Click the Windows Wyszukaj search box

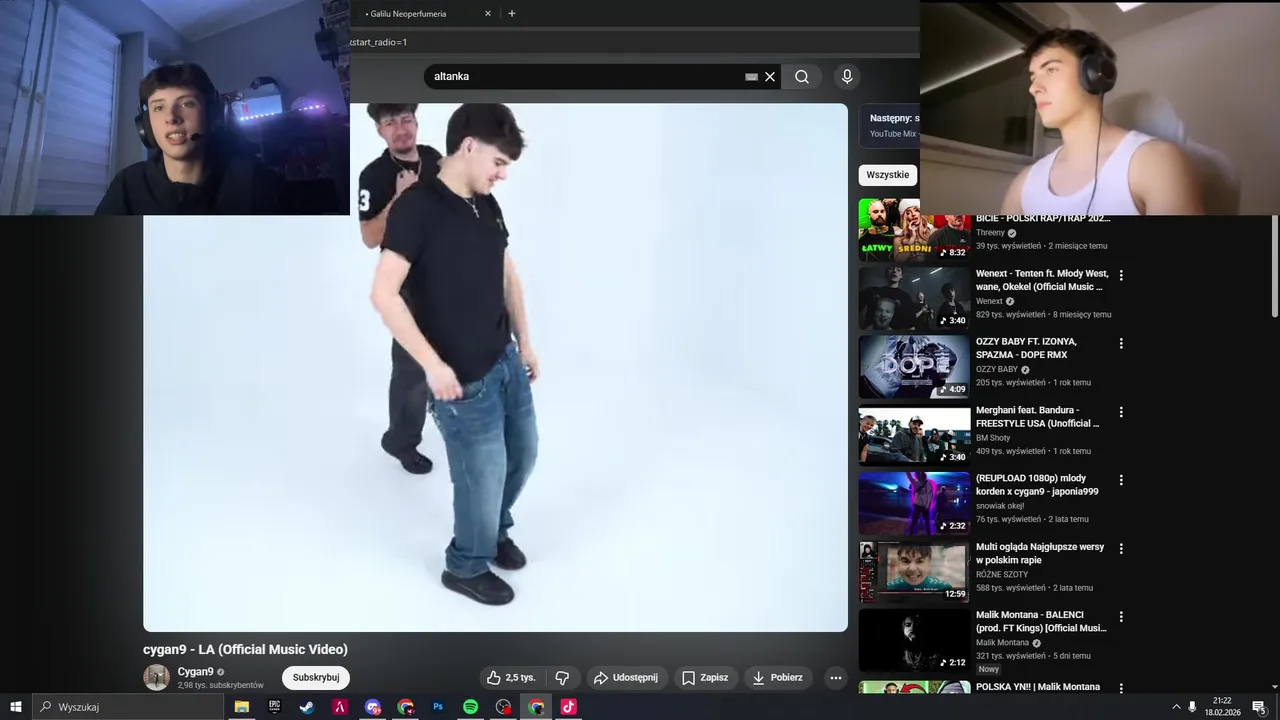[x=128, y=707]
